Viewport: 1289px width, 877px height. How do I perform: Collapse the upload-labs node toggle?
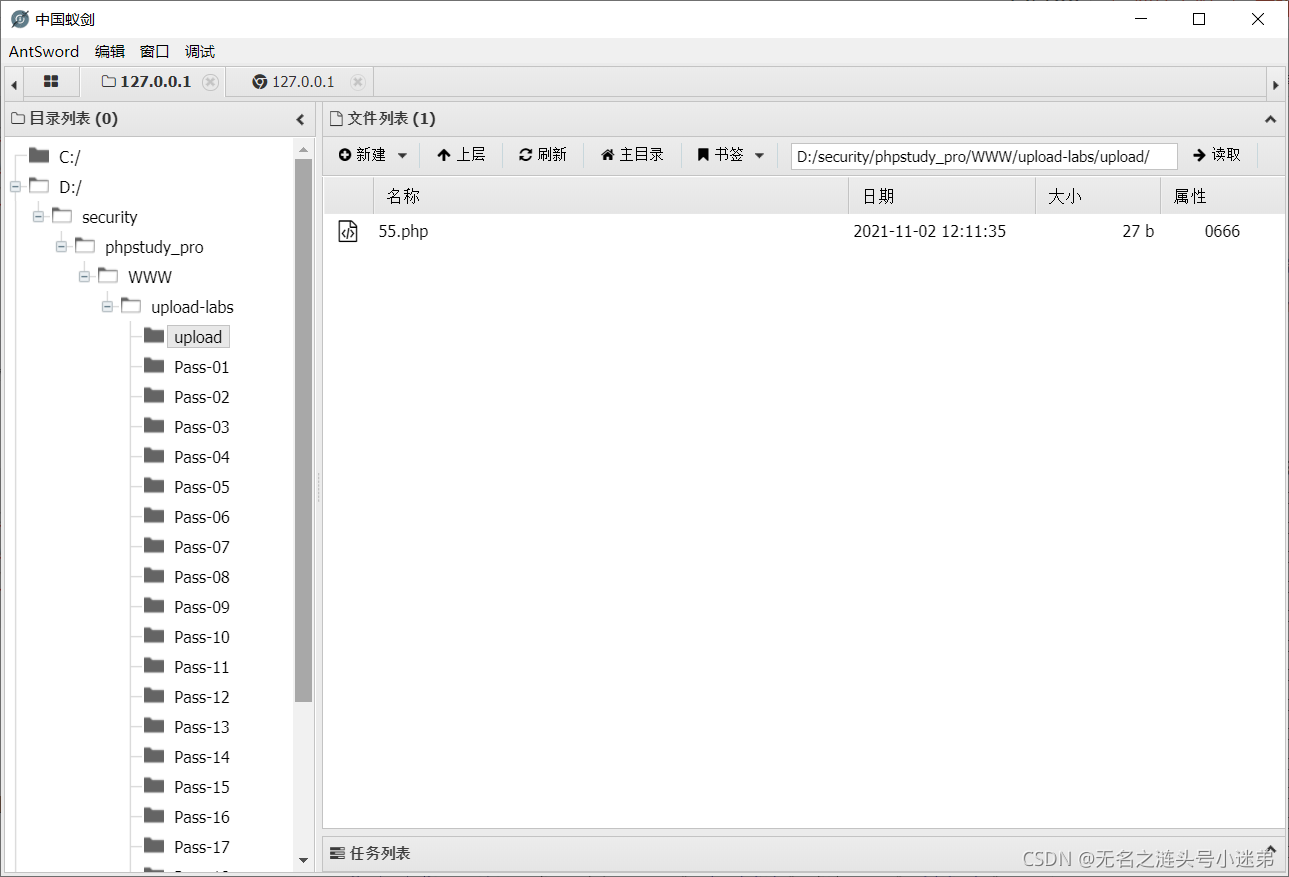point(107,306)
